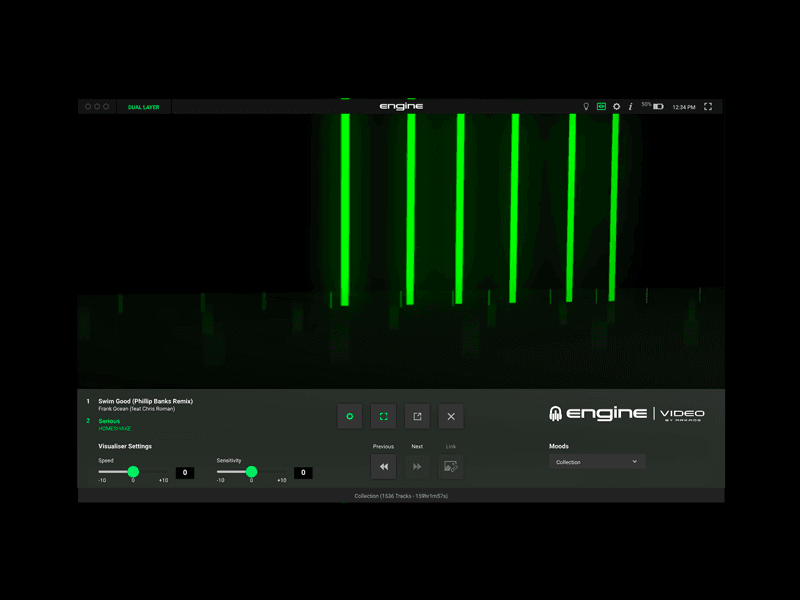Click the Link artwork icon
The width and height of the screenshot is (800, 600).
click(x=450, y=466)
